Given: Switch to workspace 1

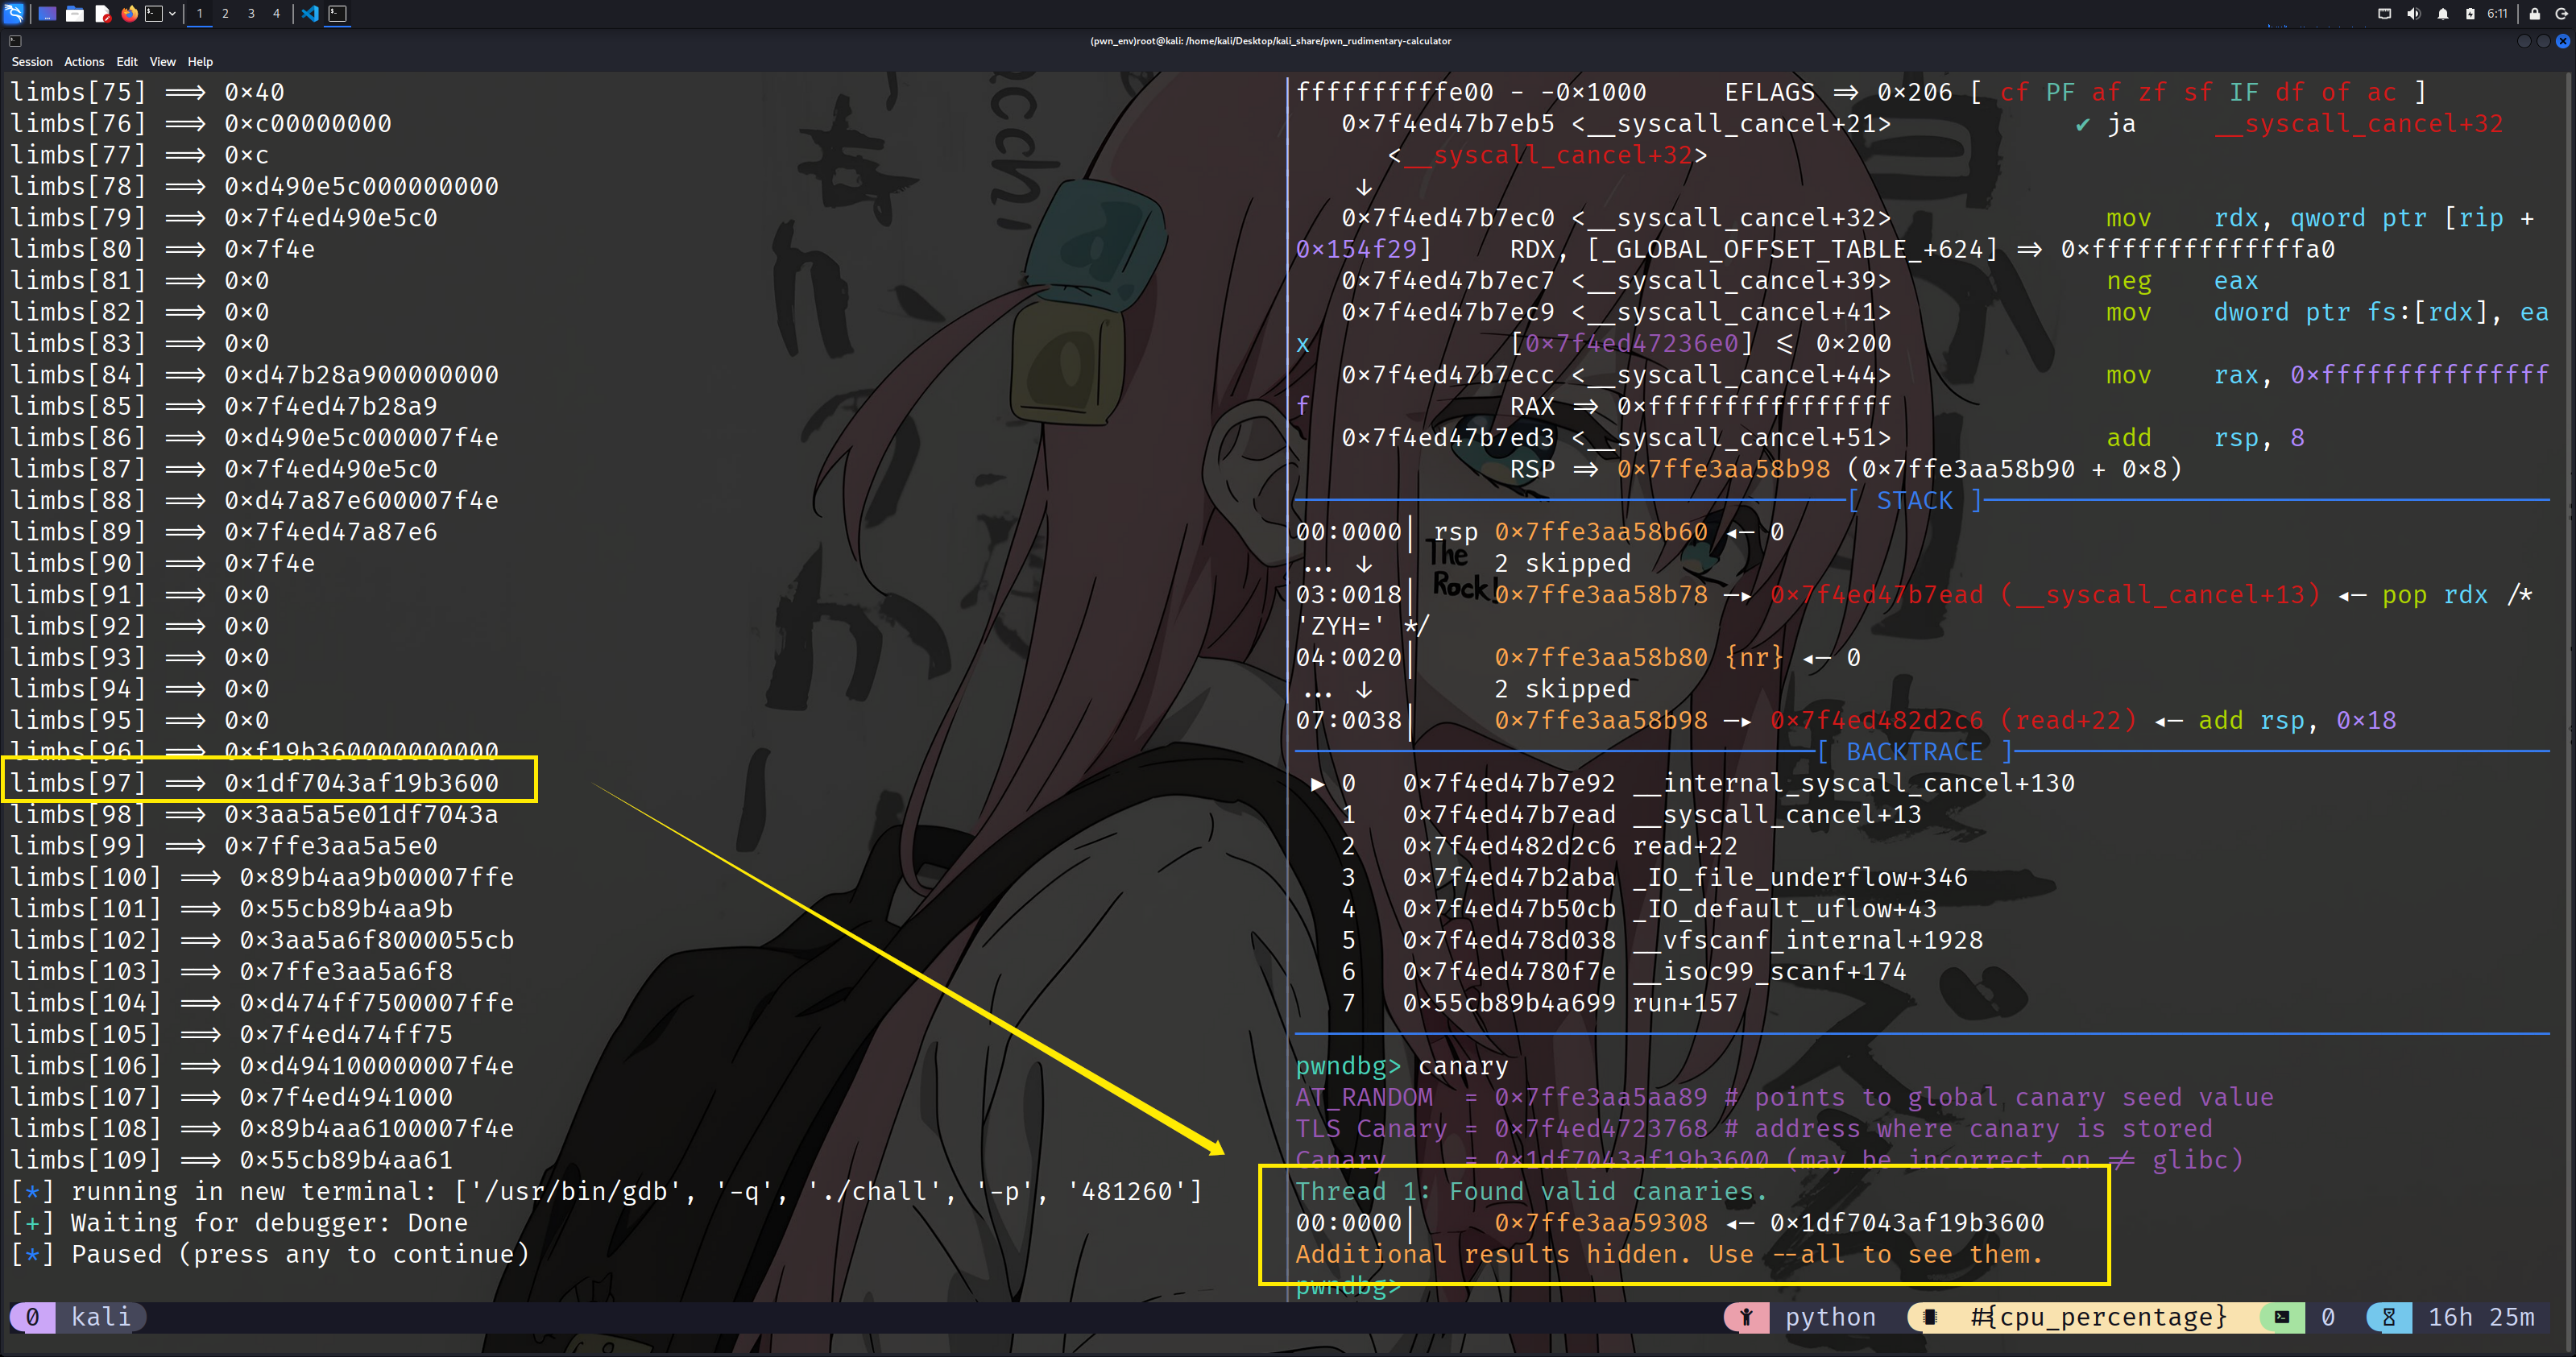Looking at the screenshot, I should tap(200, 13).
